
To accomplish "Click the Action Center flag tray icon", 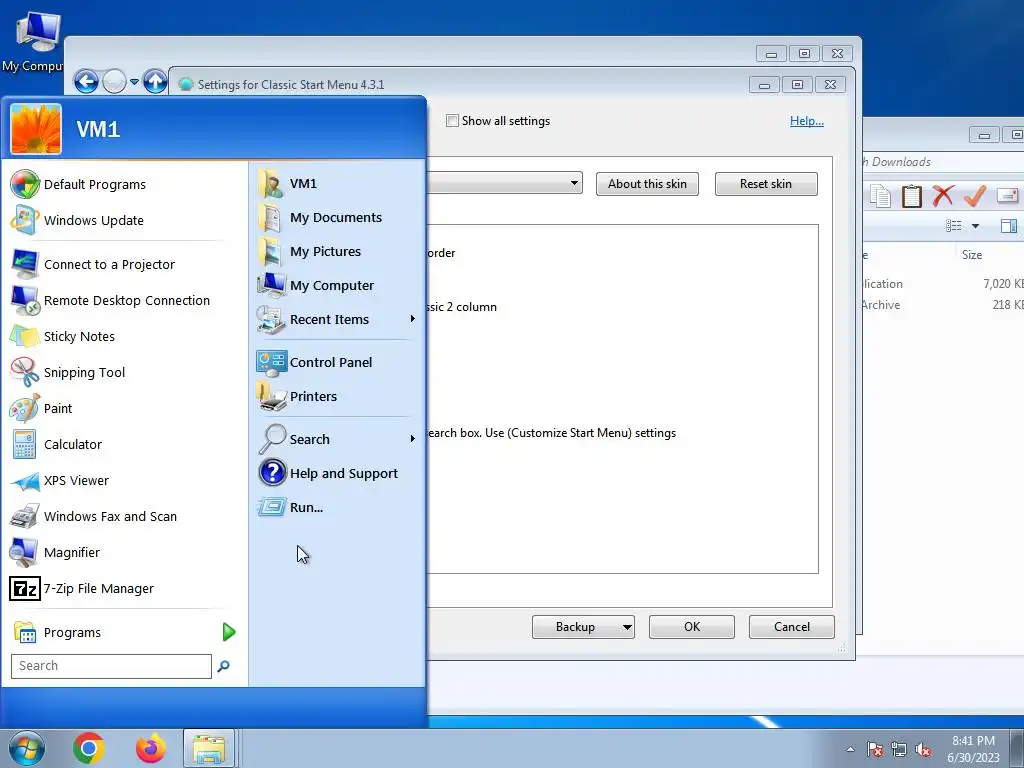I will coord(874,749).
